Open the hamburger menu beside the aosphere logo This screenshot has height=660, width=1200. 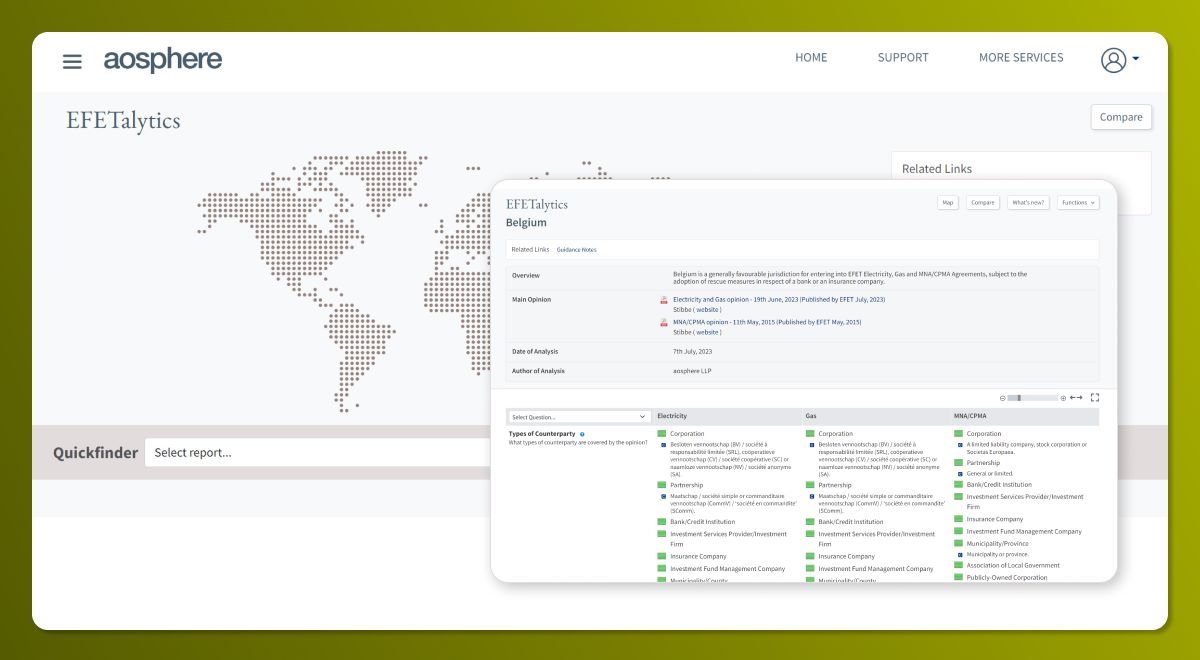(72, 61)
